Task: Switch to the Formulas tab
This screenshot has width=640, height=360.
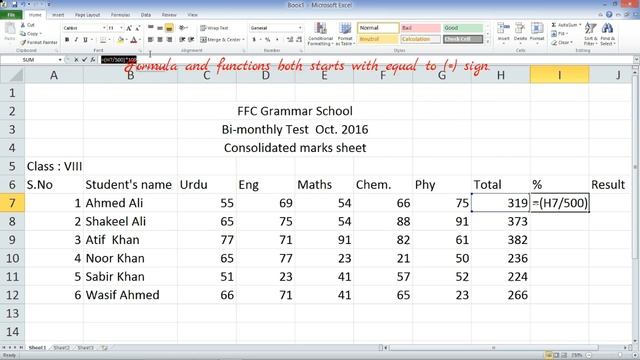Action: [x=120, y=15]
